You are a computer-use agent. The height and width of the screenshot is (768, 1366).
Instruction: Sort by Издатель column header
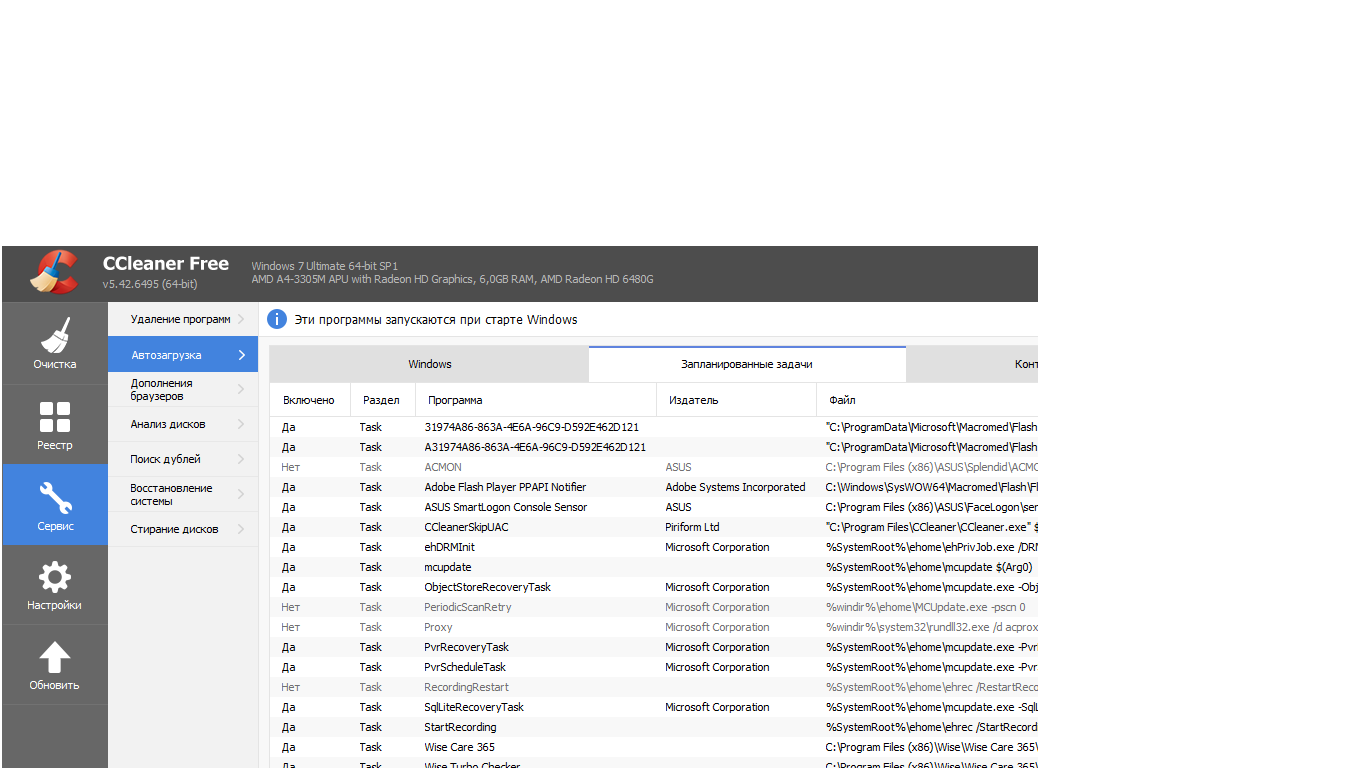click(x=736, y=400)
